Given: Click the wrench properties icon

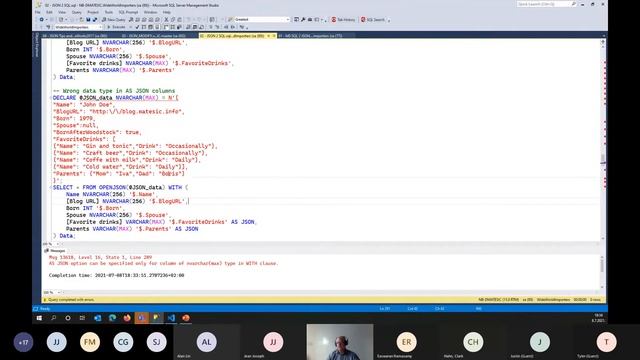Looking at the screenshot, I should (x=303, y=20).
